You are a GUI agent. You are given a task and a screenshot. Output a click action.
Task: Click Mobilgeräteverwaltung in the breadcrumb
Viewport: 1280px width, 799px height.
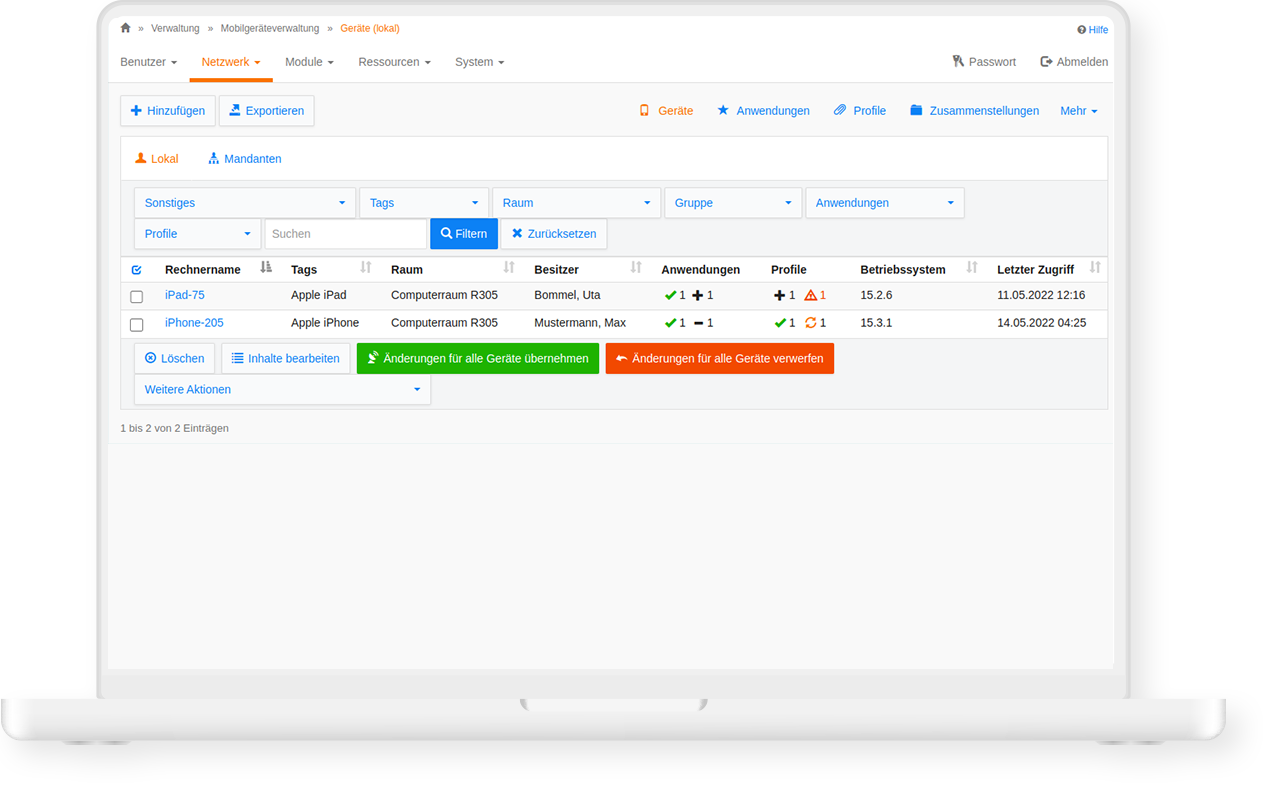pos(270,29)
